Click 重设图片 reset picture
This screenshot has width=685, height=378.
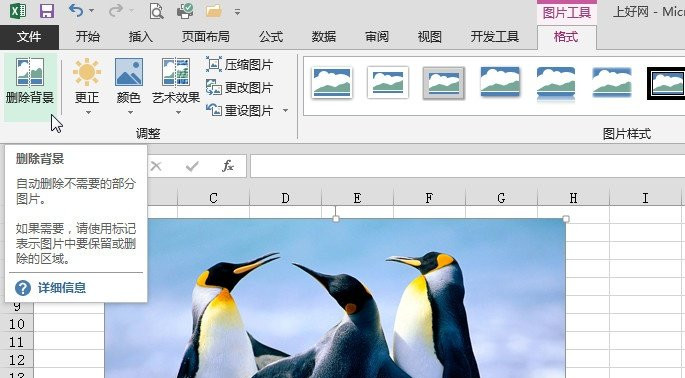(239, 111)
